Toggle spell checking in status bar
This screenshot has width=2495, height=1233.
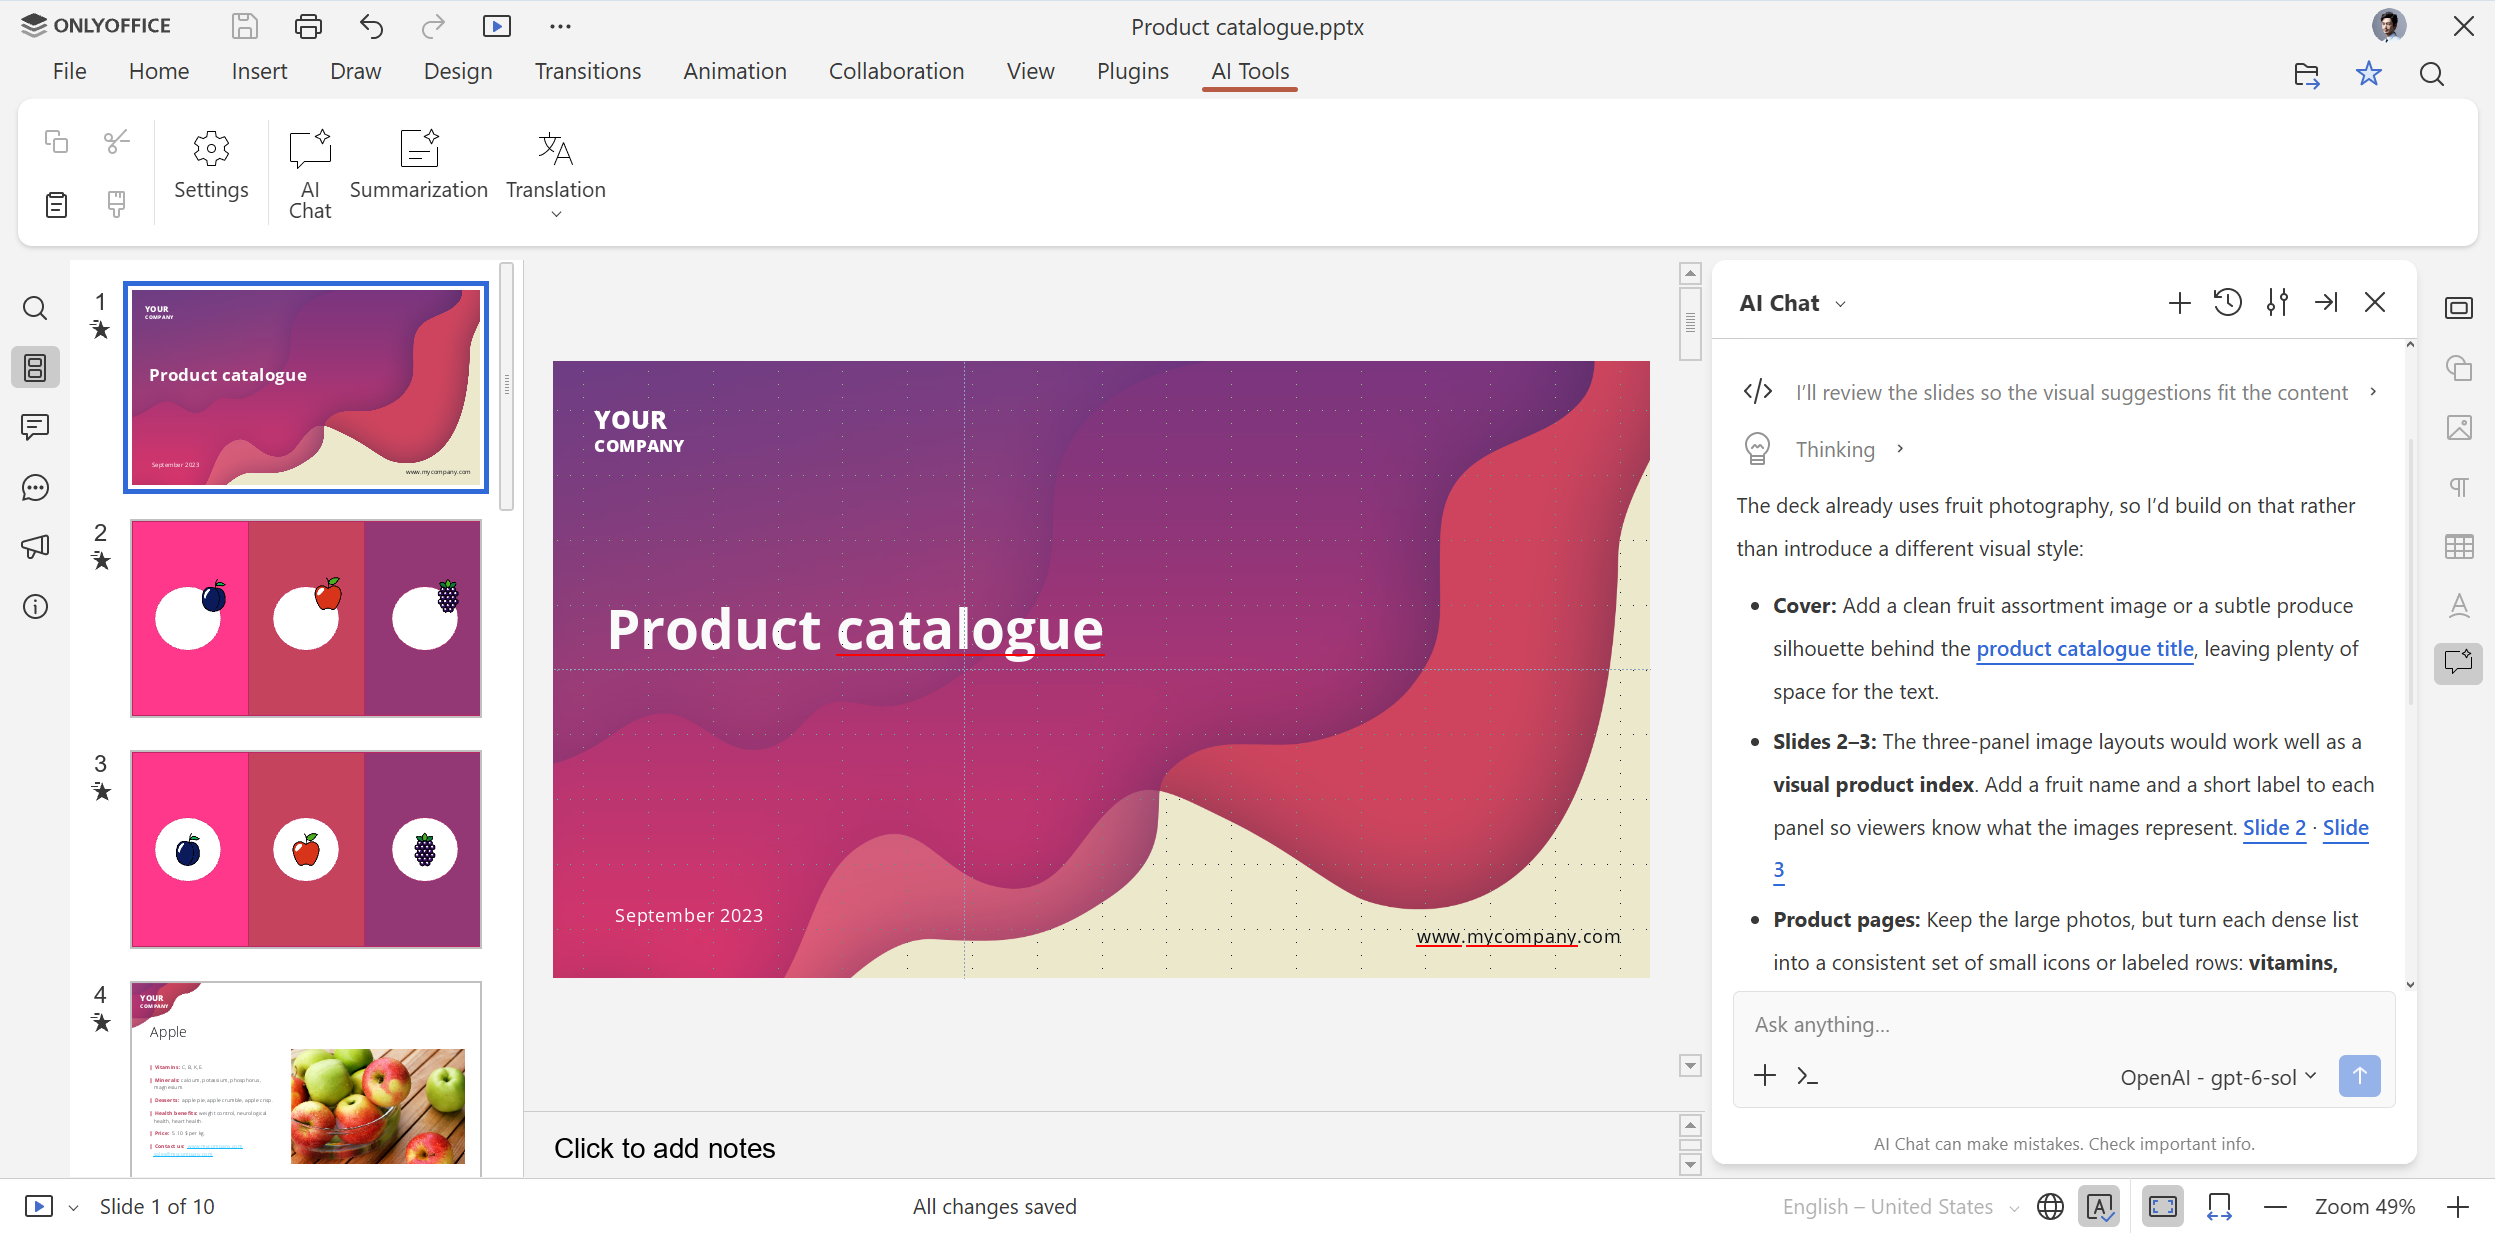coord(2099,1207)
